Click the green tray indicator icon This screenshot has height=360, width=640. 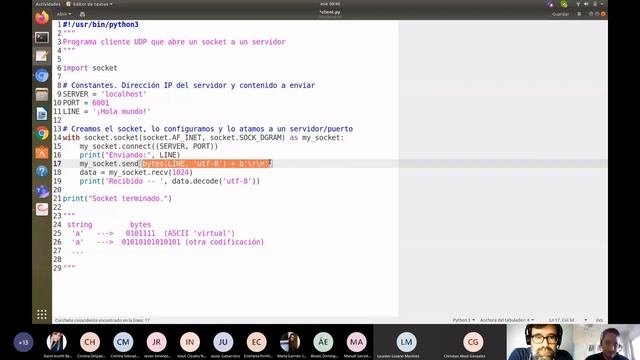click(x=564, y=4)
